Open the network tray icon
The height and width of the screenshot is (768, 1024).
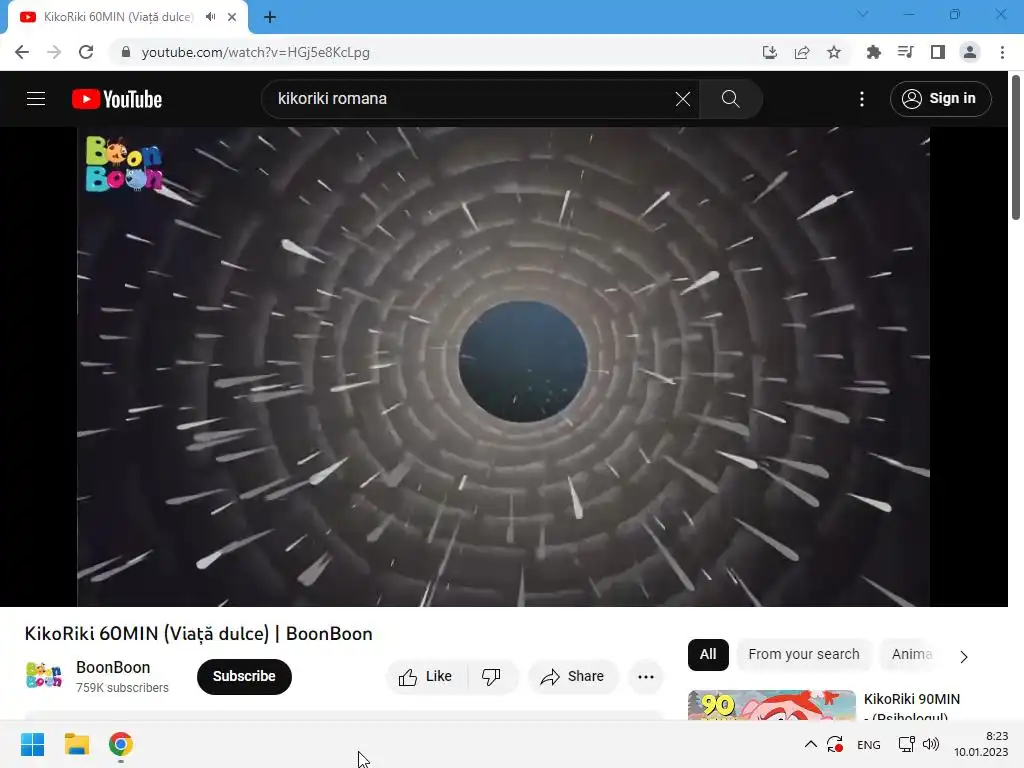pyautogui.click(x=906, y=744)
